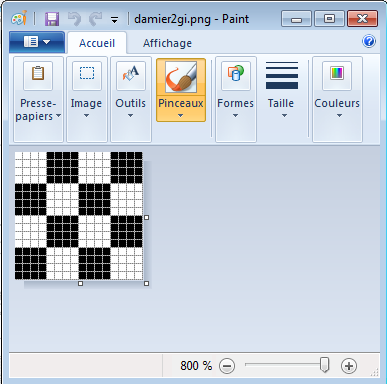
Task: Click the 800 % zoom level text
Action: (196, 366)
